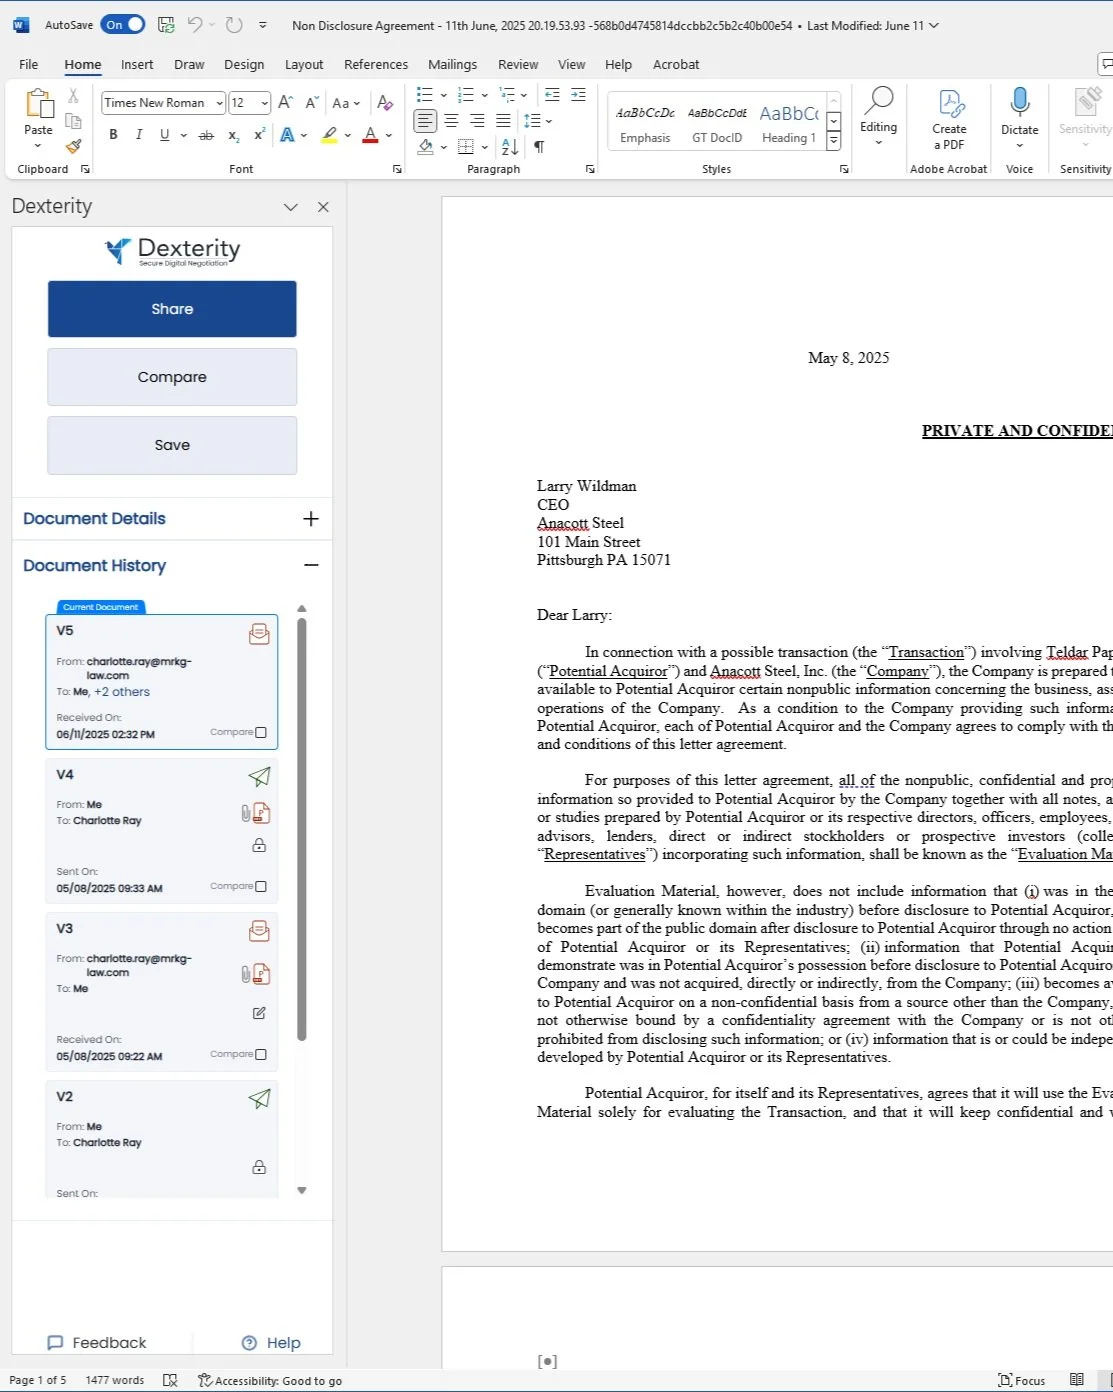Select the Heading 1 style thumbnail

click(789, 124)
